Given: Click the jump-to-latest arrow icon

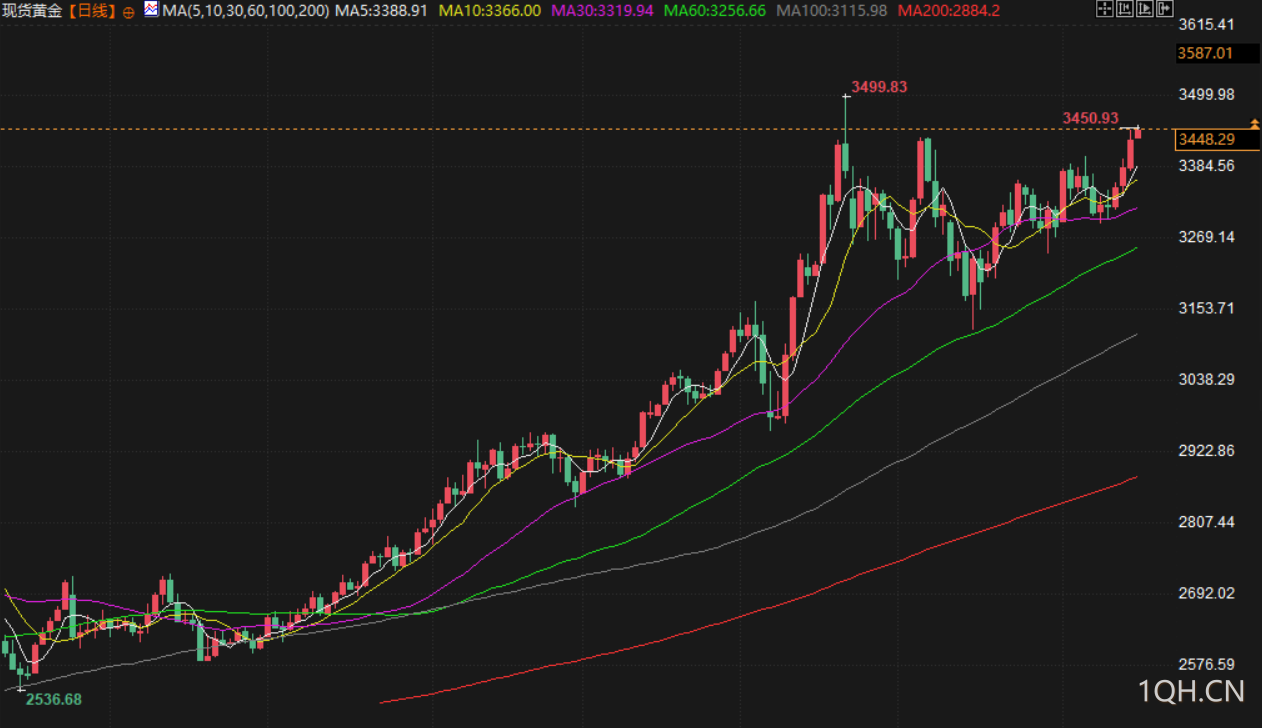Looking at the screenshot, I should [1165, 8].
